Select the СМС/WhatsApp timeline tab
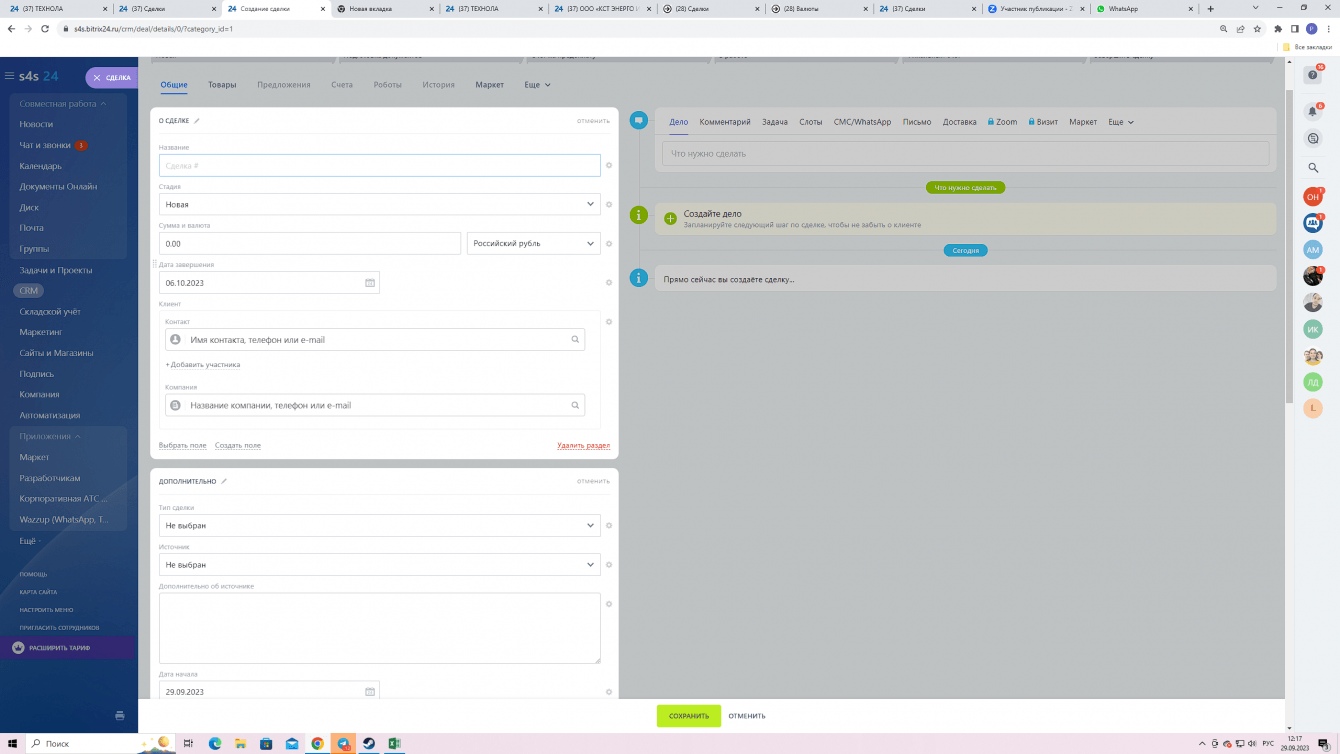 point(862,122)
